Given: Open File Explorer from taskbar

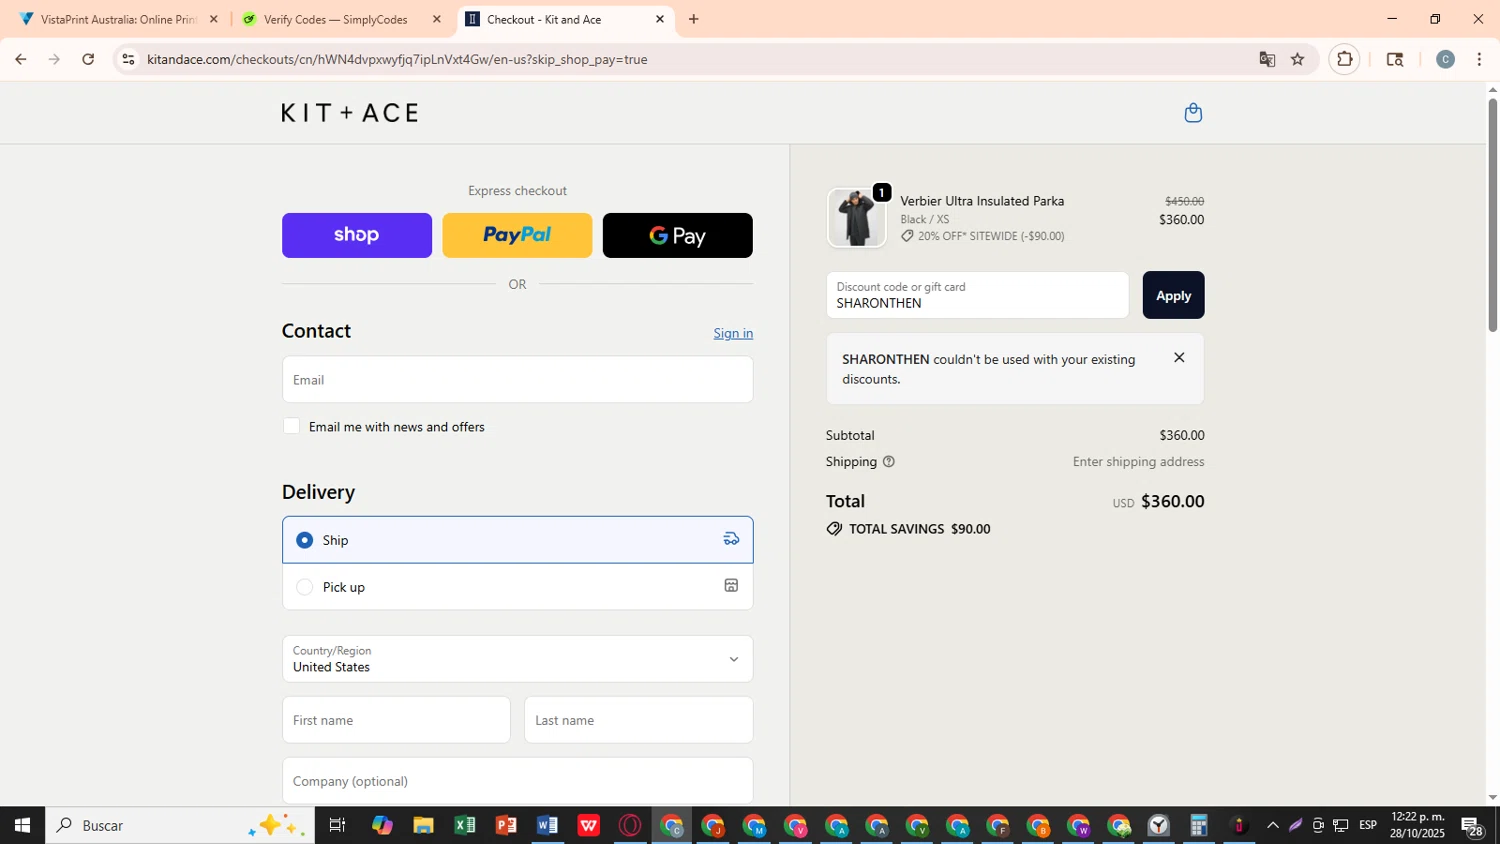Looking at the screenshot, I should [x=423, y=825].
